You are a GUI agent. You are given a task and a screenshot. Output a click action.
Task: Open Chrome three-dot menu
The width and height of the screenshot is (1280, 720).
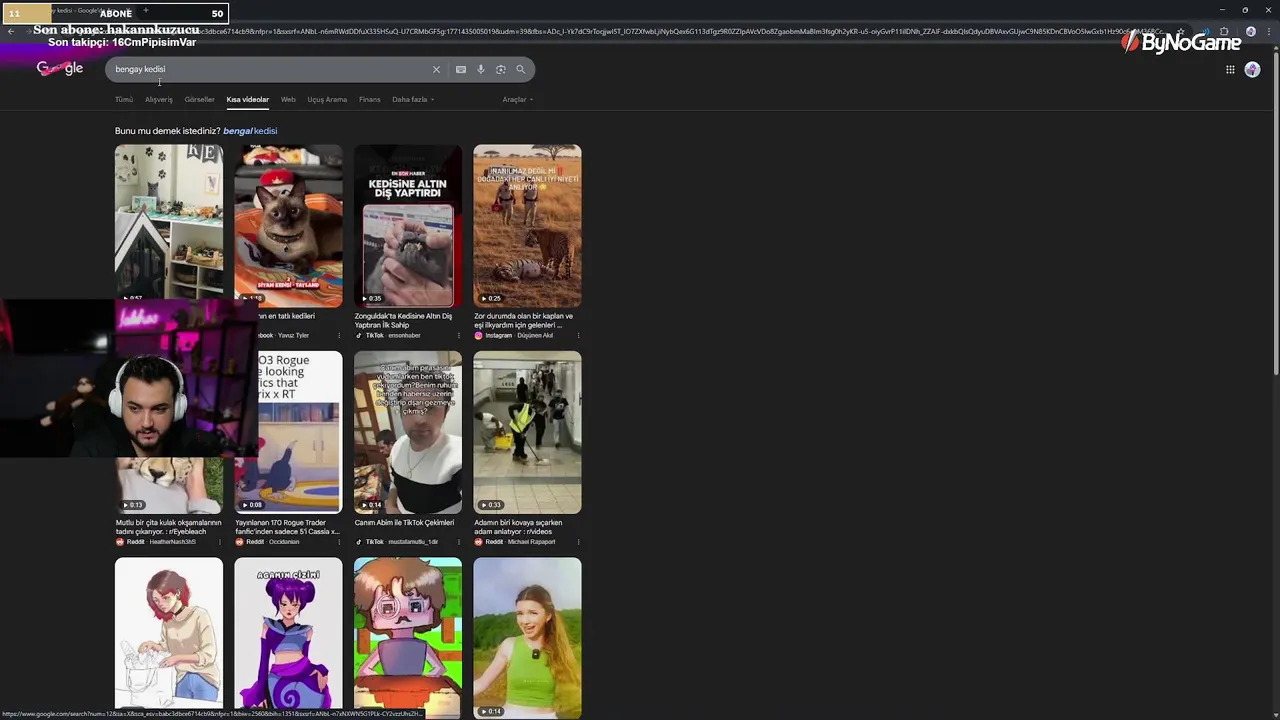[x=1268, y=31]
